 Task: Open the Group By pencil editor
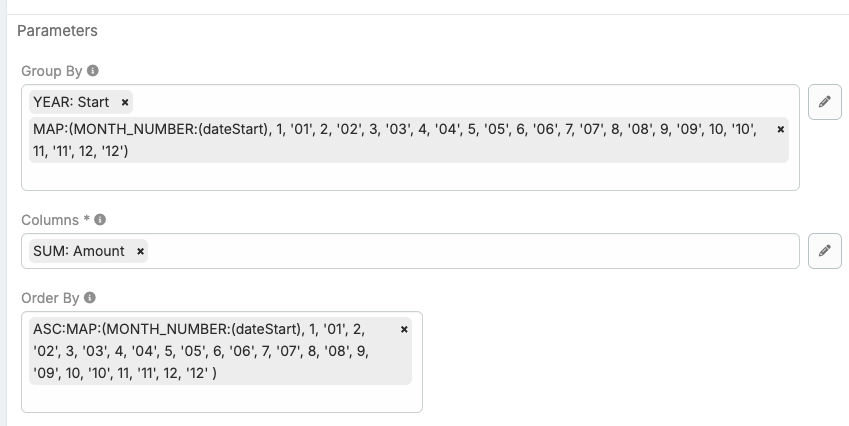[x=825, y=102]
